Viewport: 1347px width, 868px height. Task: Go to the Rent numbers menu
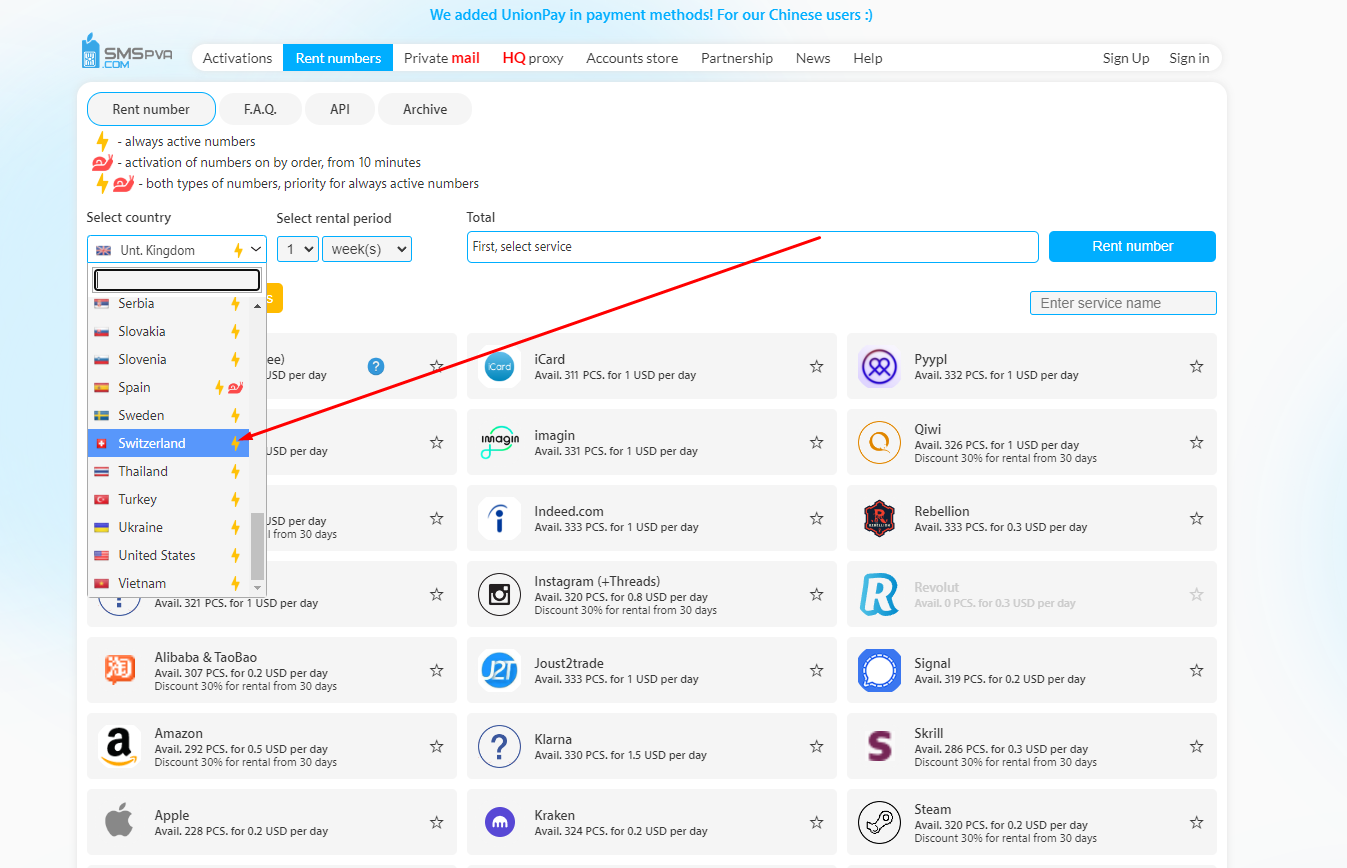(x=338, y=58)
